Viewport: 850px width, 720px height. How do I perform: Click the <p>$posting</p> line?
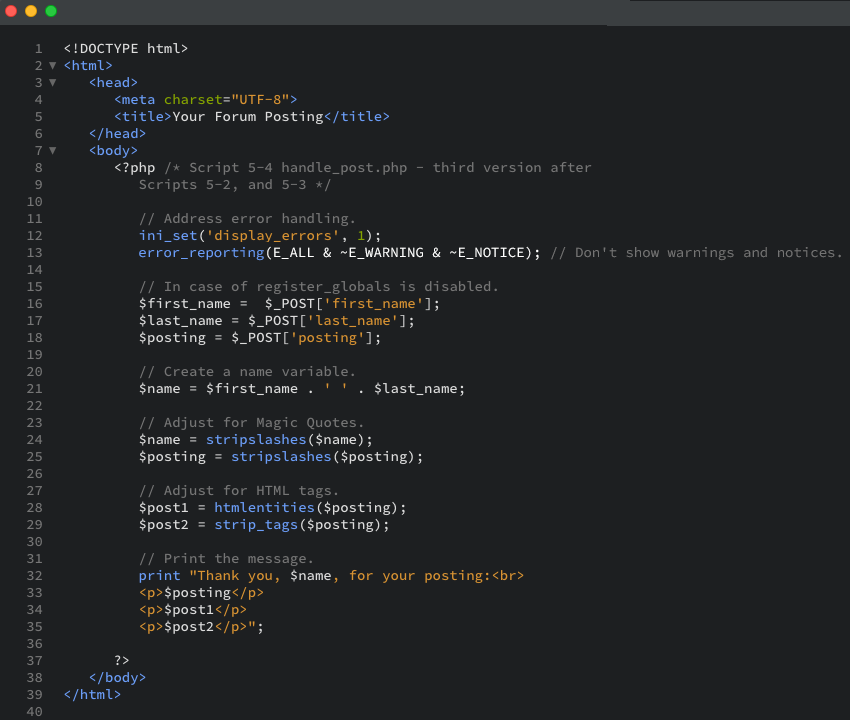point(201,593)
